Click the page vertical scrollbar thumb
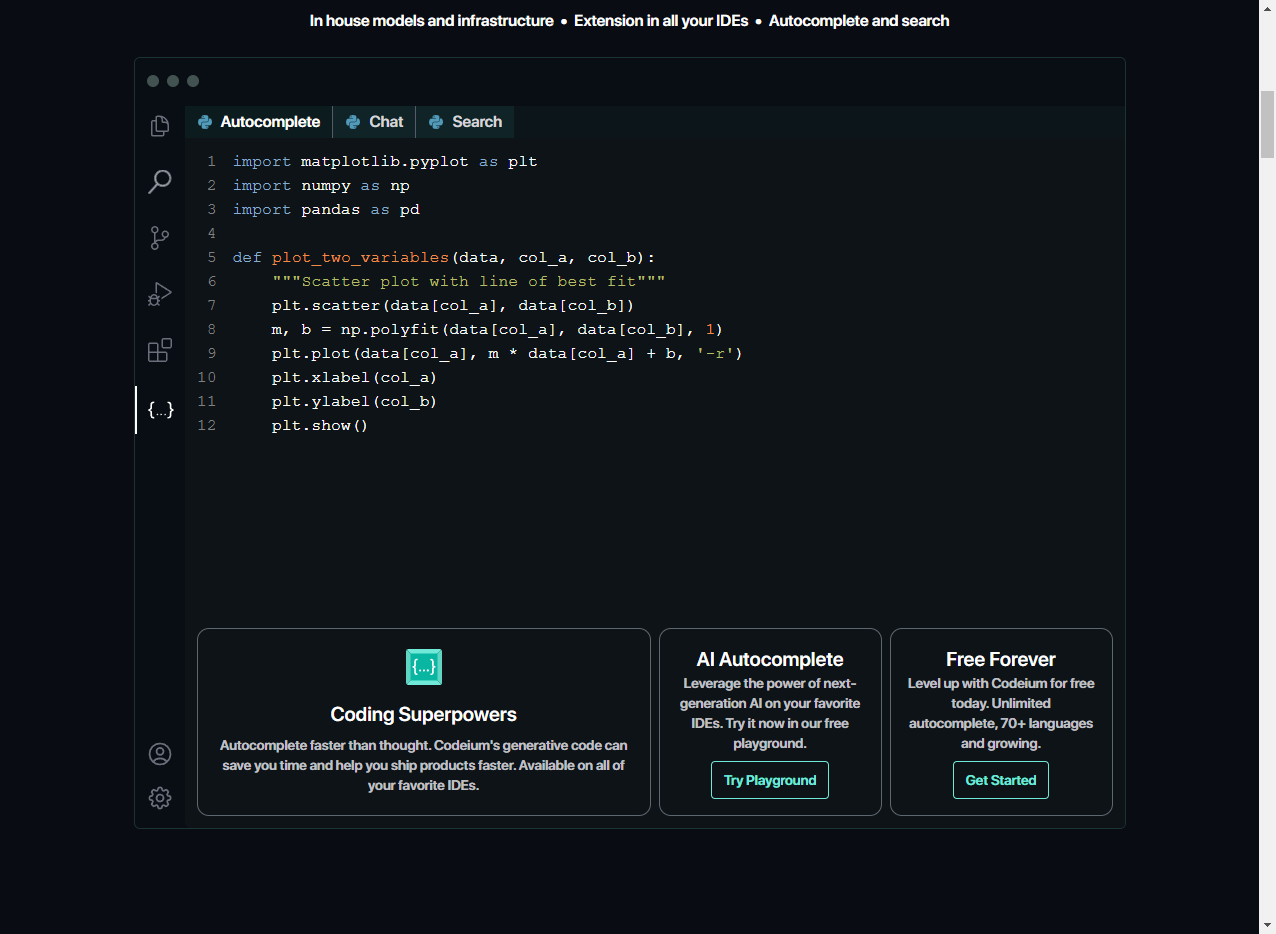Viewport: 1276px width, 934px height. coord(1267,124)
